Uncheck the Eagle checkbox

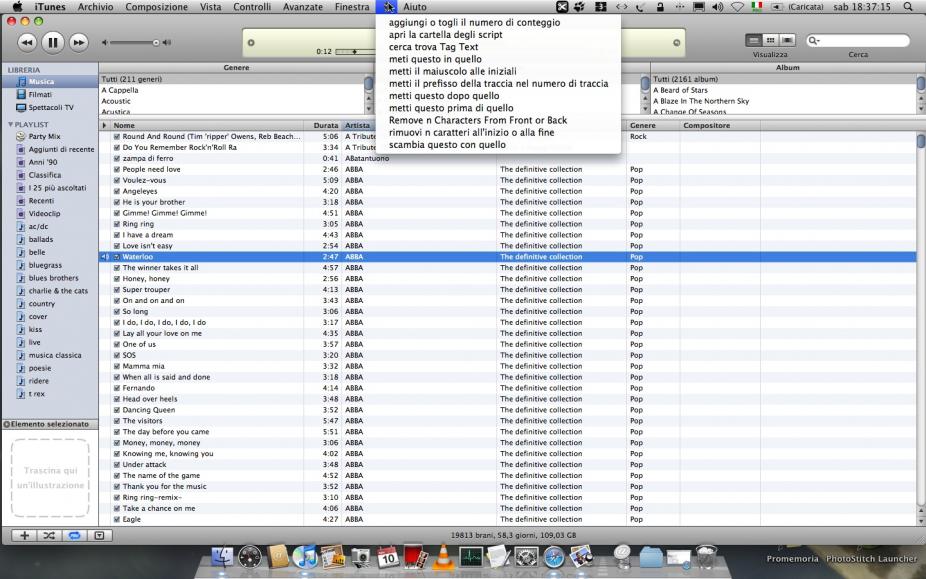[x=116, y=519]
